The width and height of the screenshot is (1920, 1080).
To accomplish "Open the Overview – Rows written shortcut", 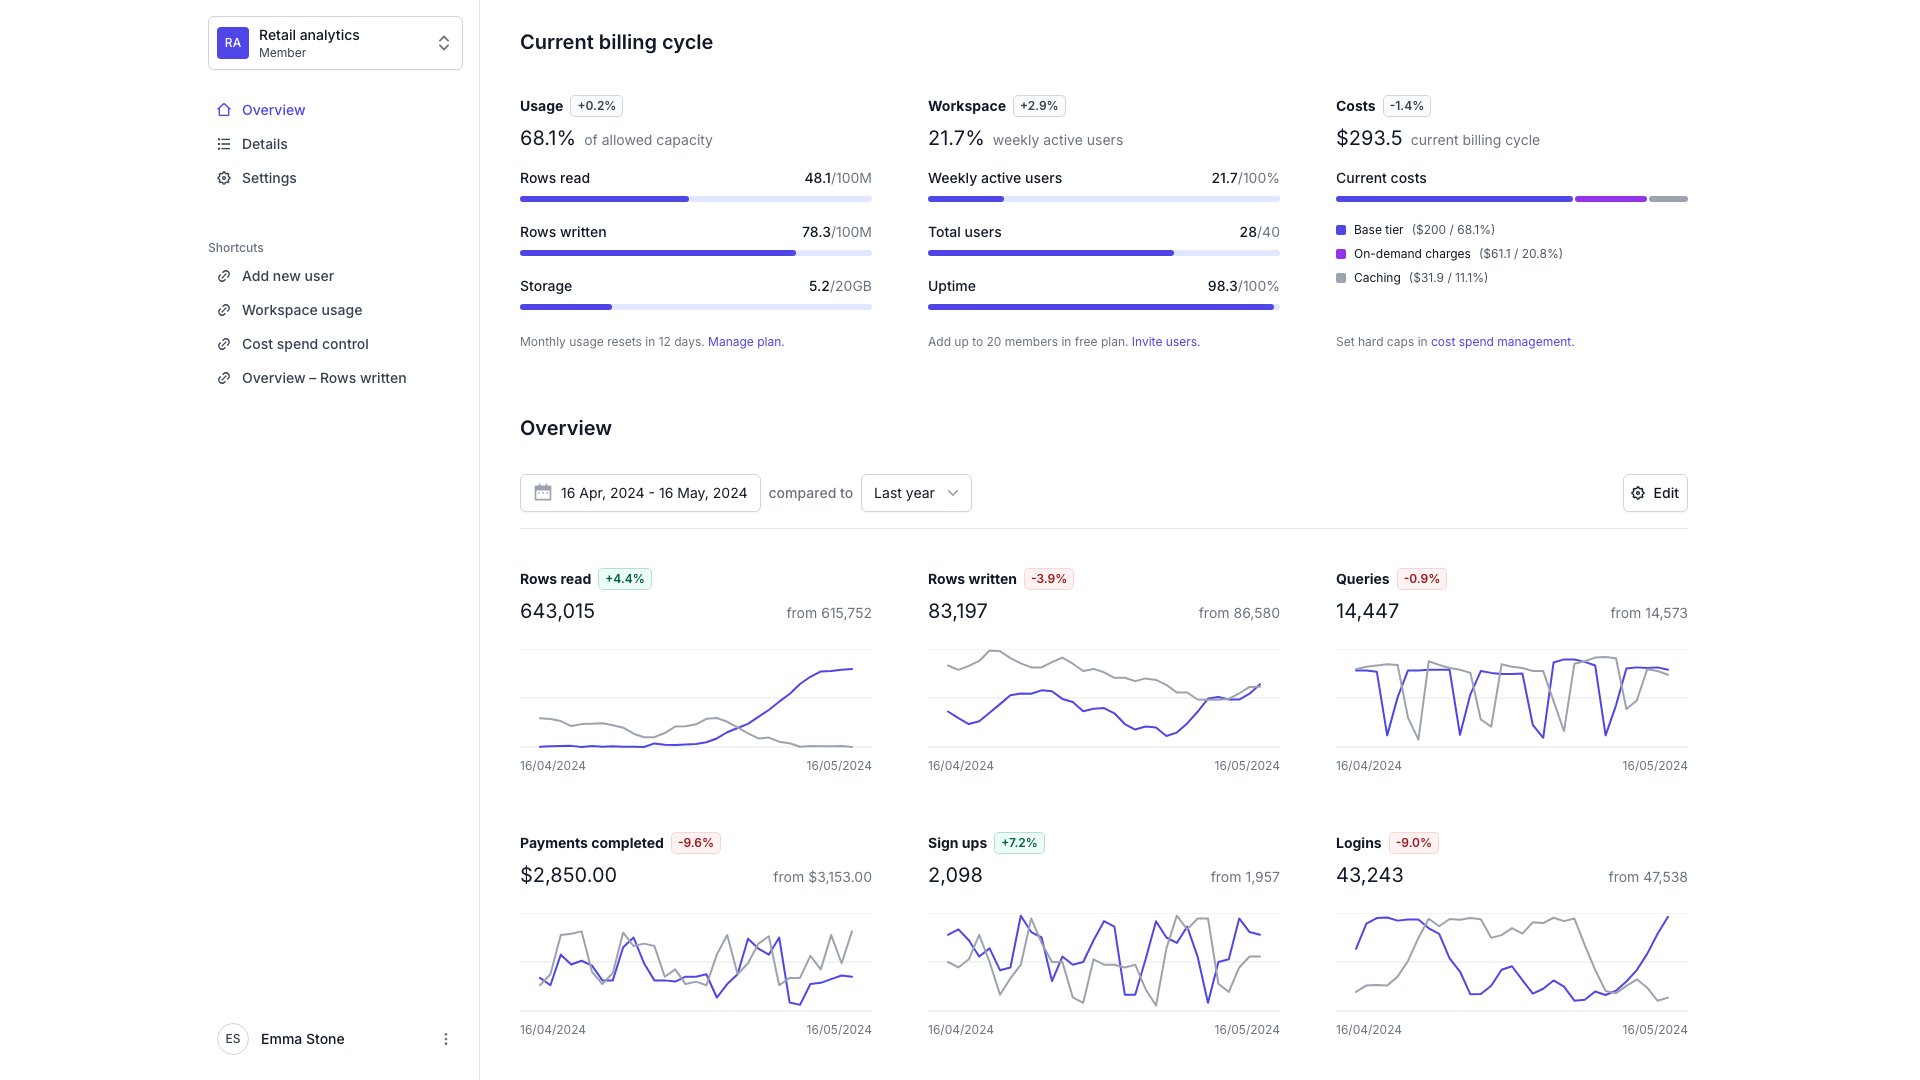I will coord(324,378).
